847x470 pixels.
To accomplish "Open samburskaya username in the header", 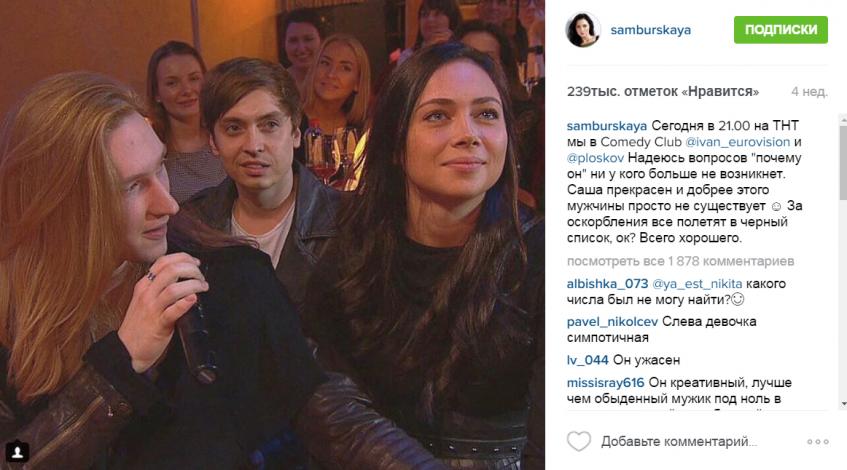I will click(x=650, y=30).
